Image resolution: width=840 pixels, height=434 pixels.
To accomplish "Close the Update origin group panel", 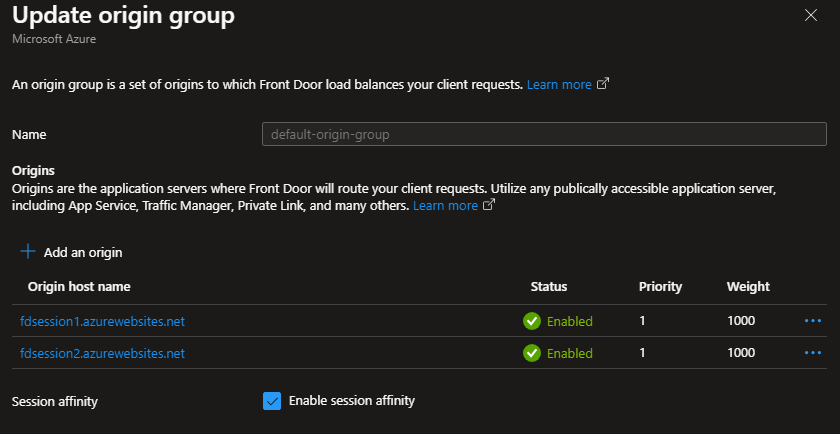I will [811, 16].
